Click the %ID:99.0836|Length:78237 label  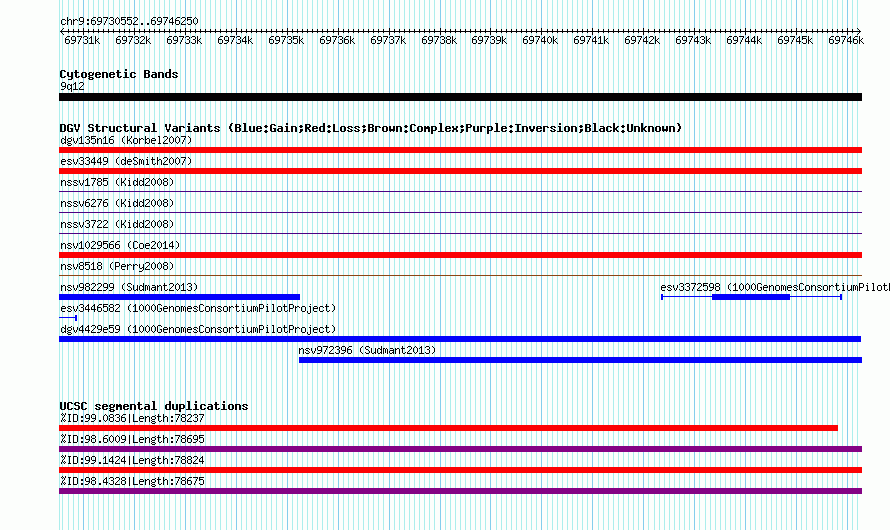pos(132,418)
